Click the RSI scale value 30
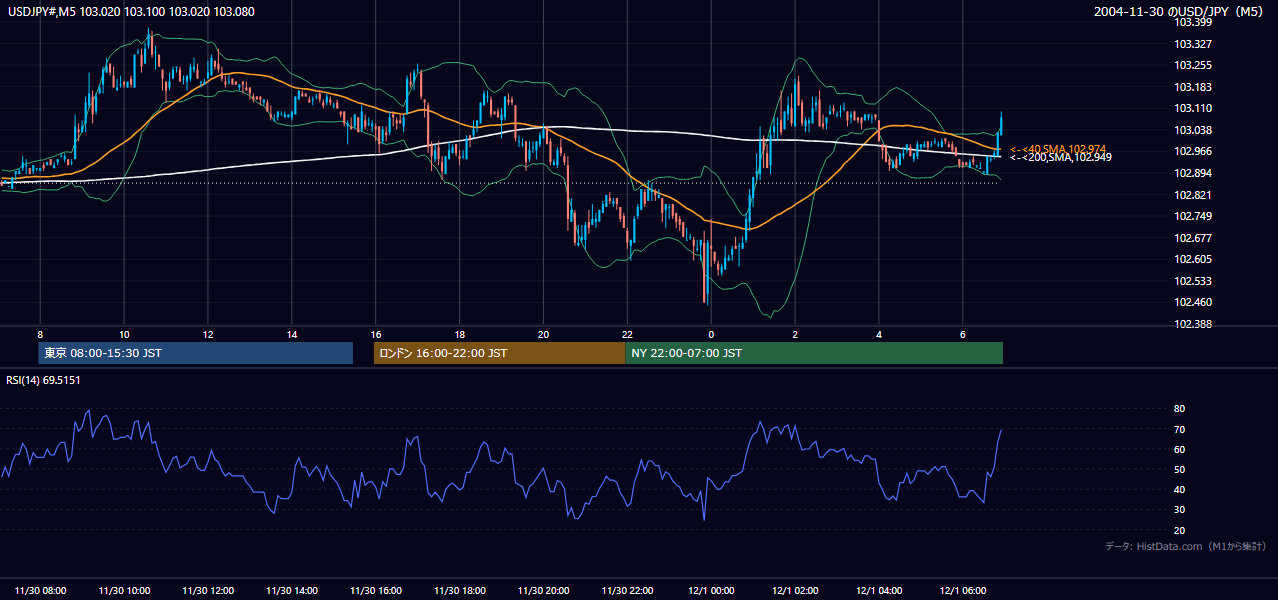This screenshot has width=1278, height=600. (x=1180, y=510)
